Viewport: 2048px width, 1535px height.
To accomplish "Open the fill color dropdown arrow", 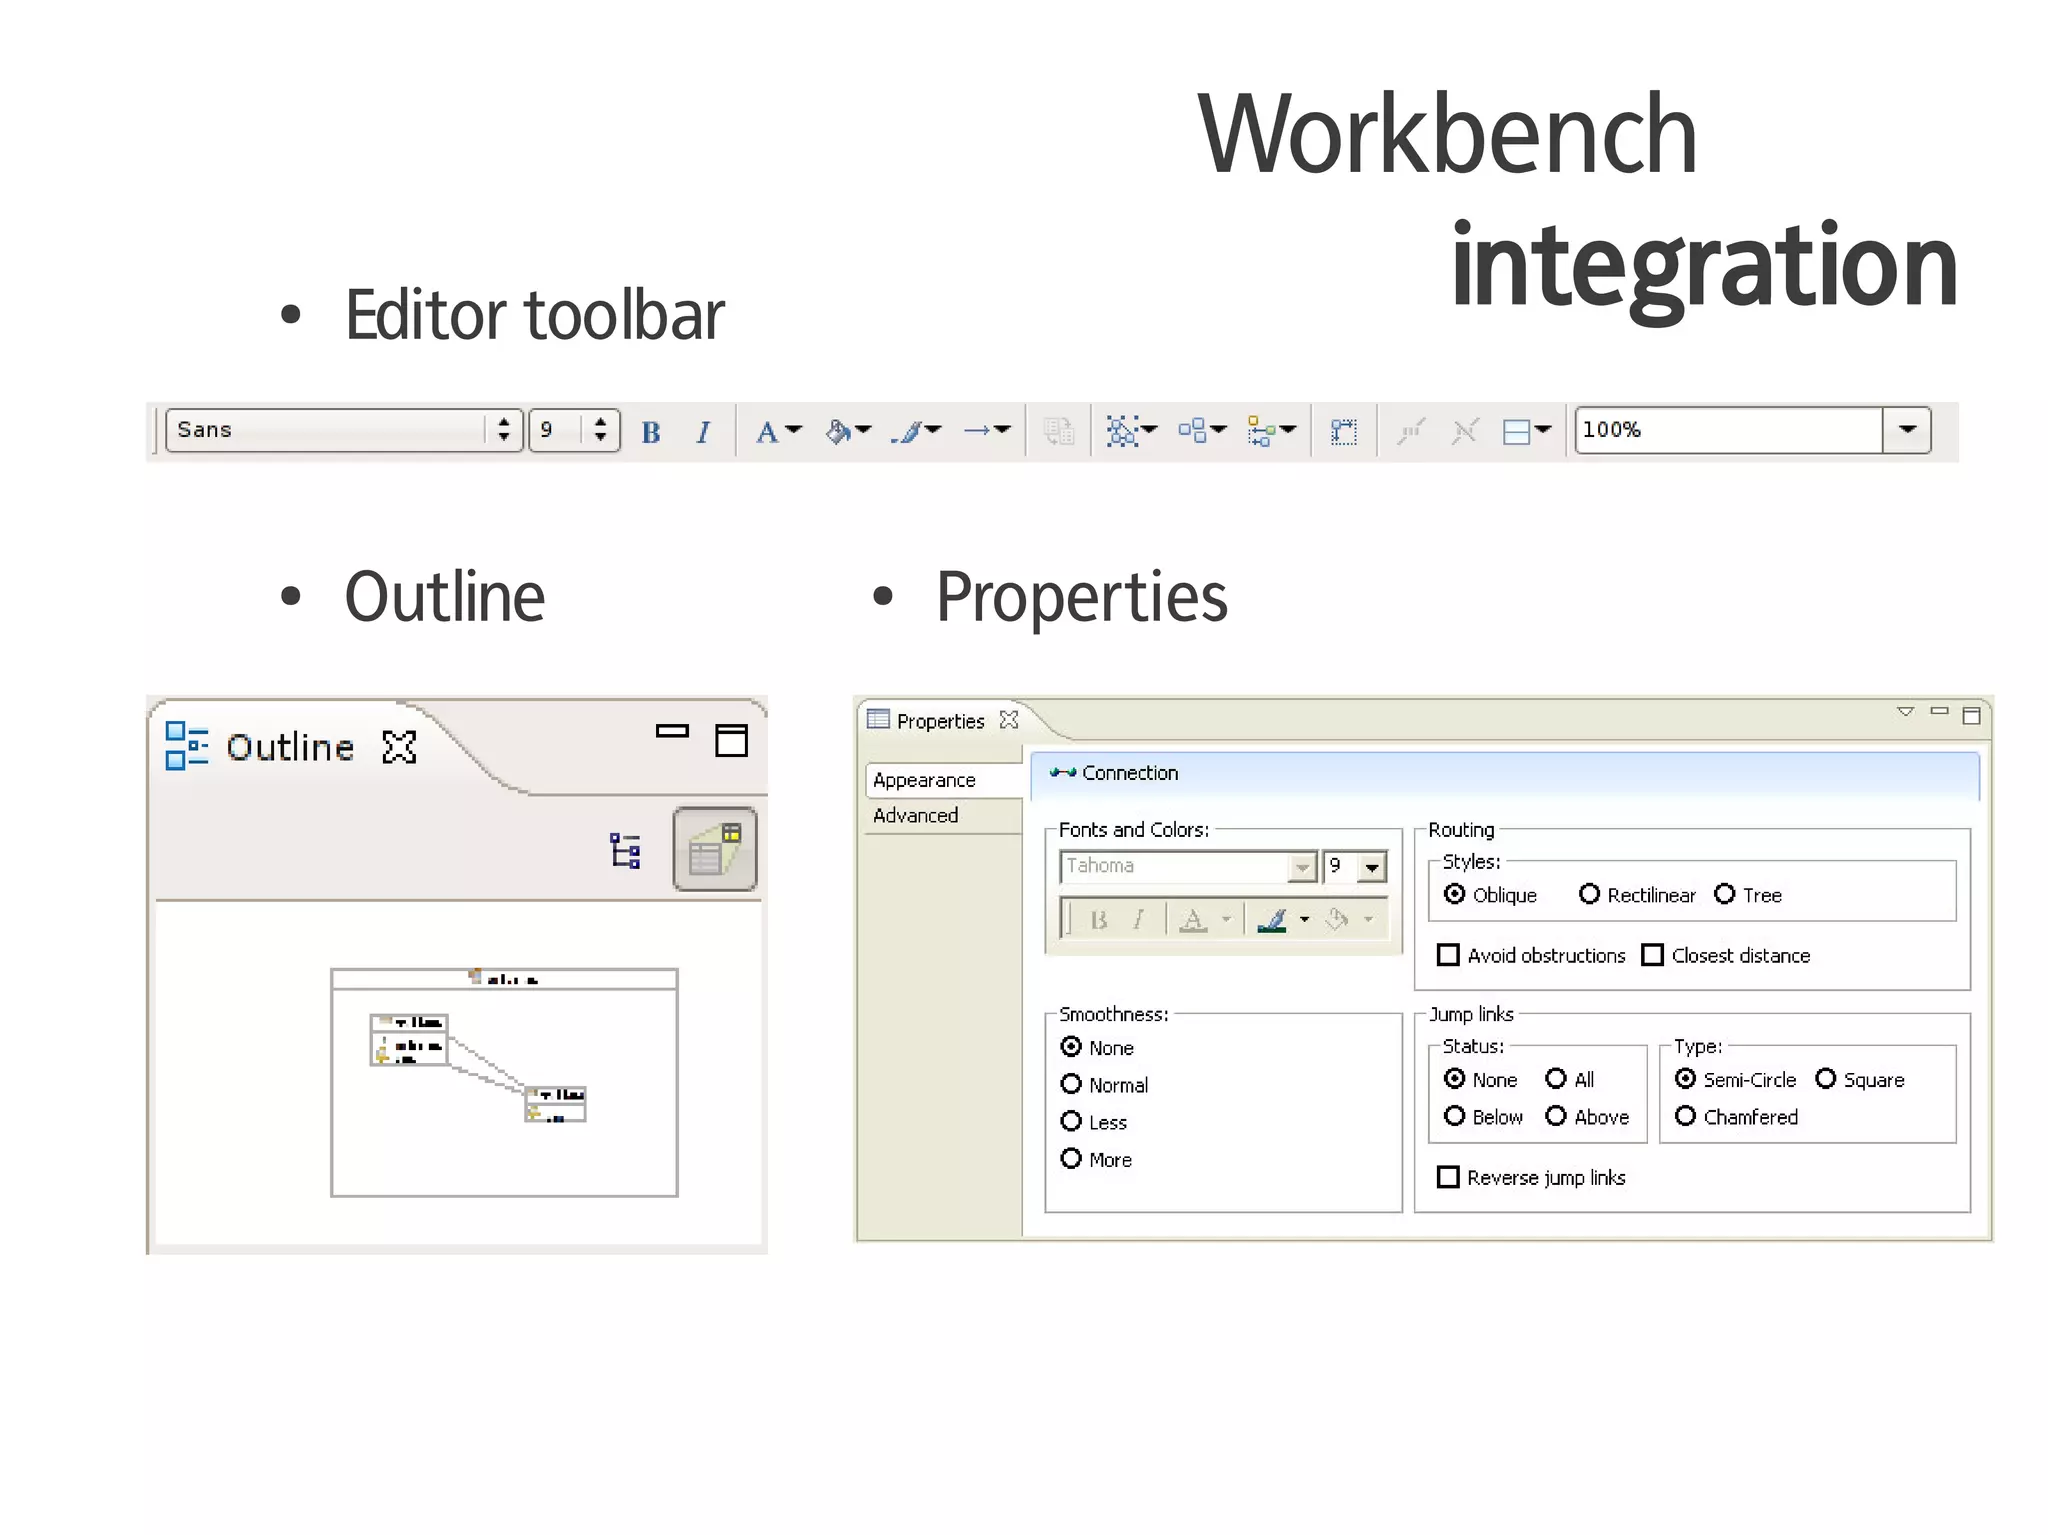I will point(864,430).
